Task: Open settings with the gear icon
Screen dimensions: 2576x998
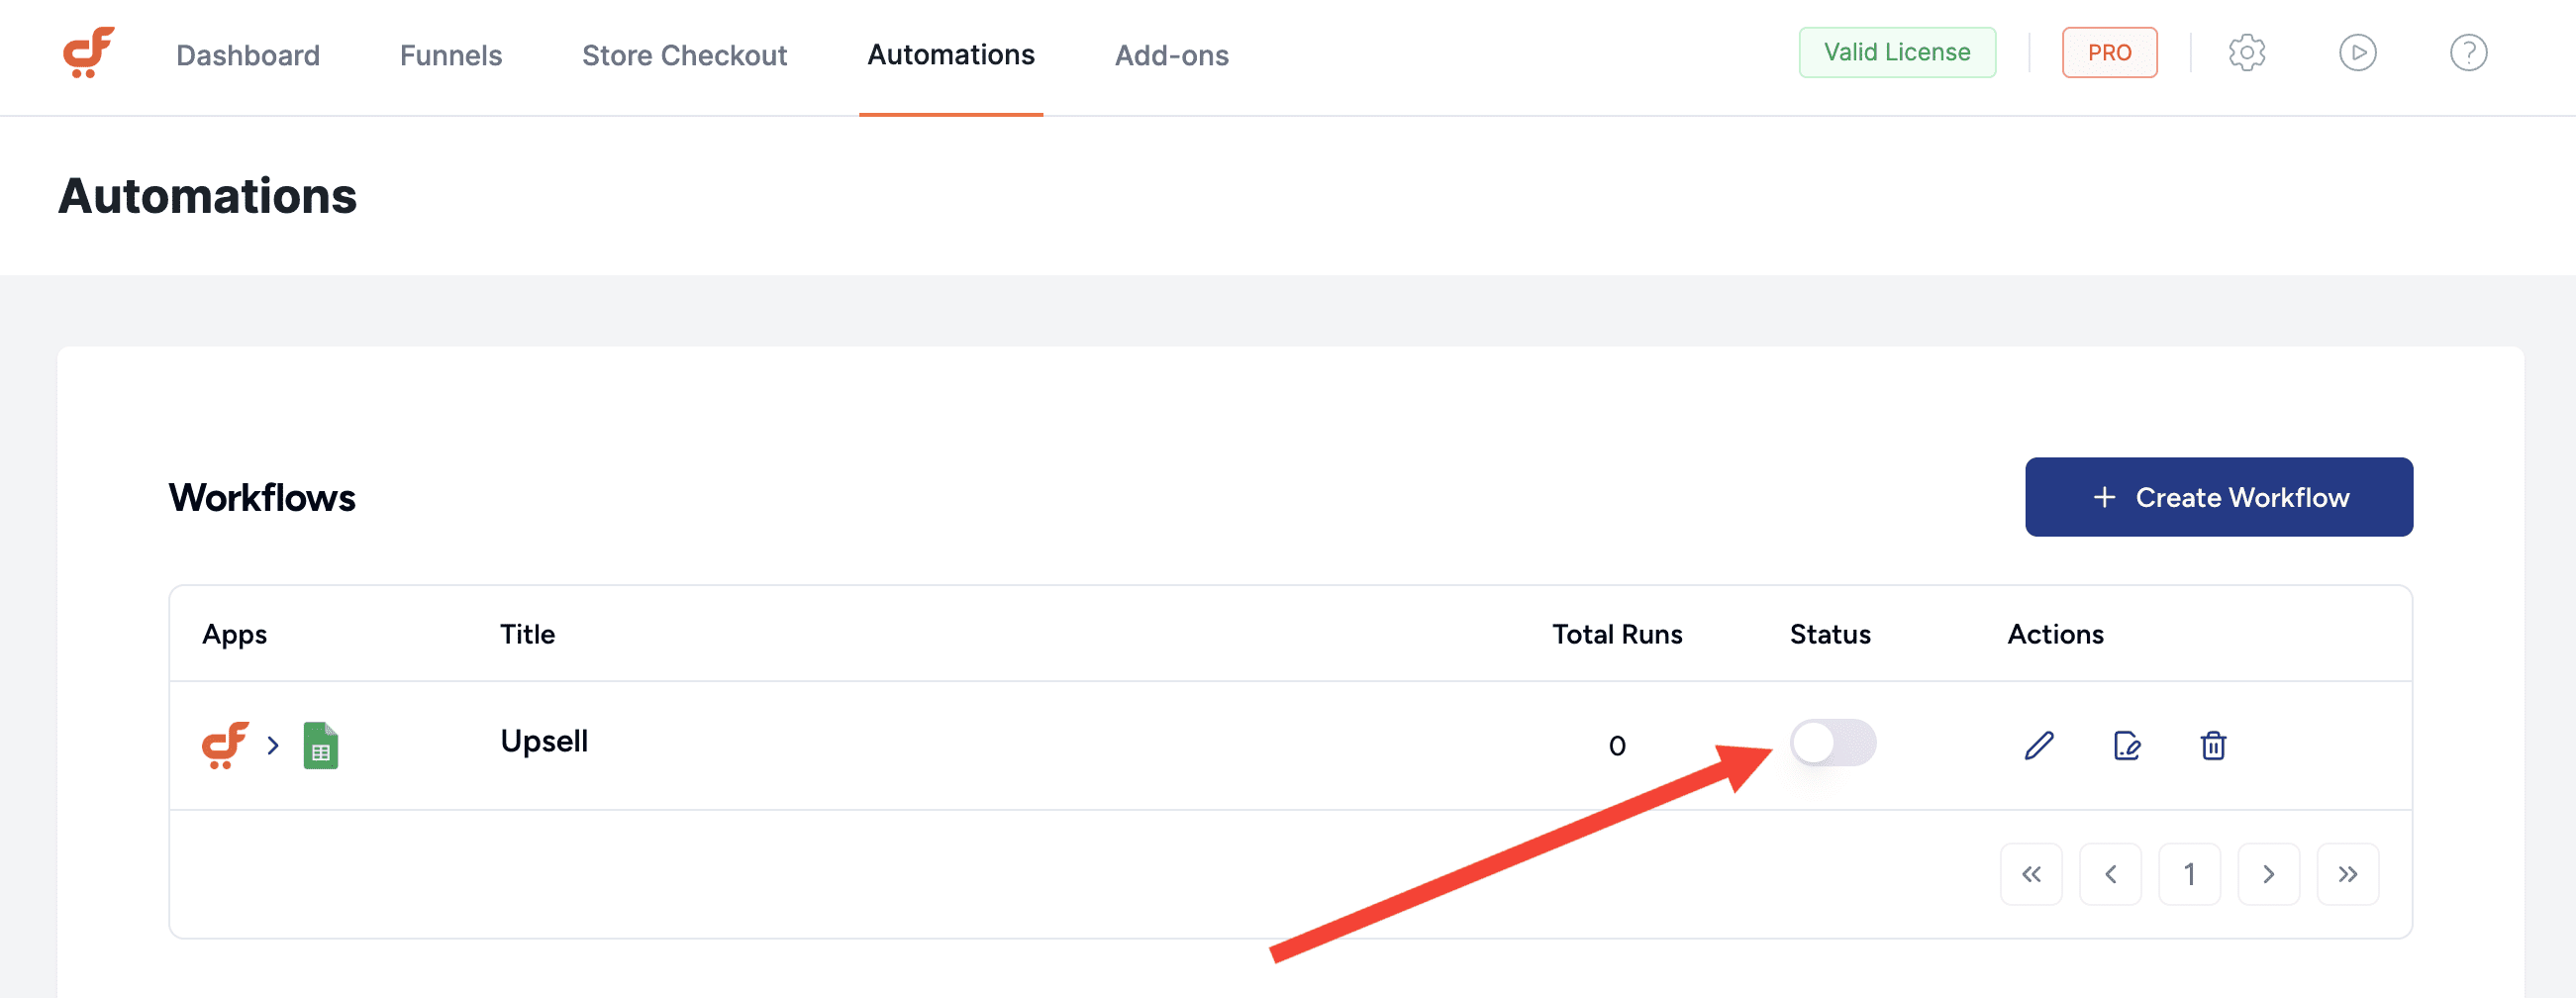Action: click(x=2246, y=53)
